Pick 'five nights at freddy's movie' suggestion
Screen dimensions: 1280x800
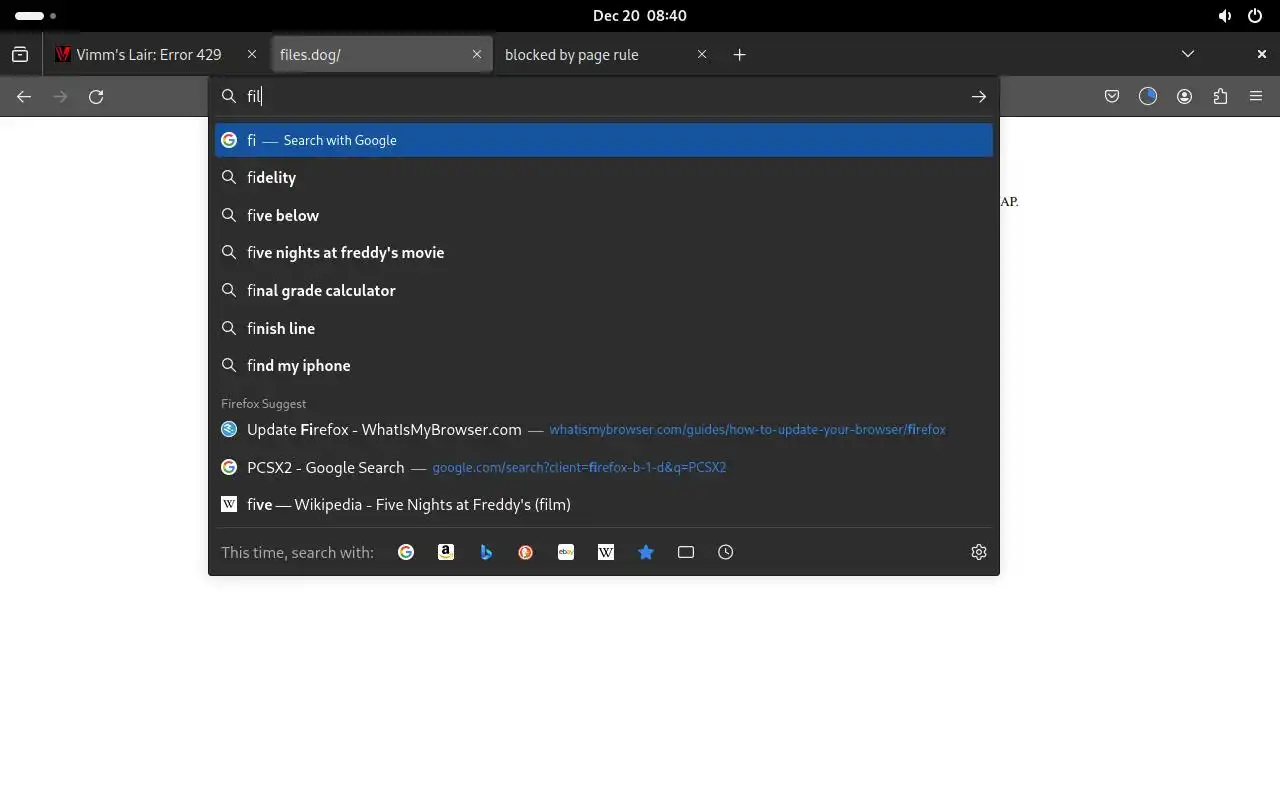tap(604, 253)
